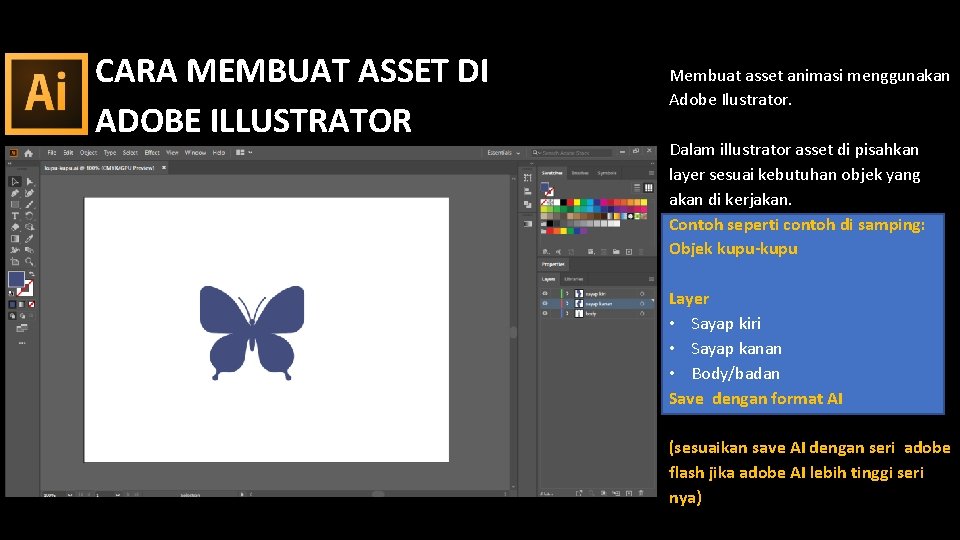Choose the Curvature tool

coord(29,193)
